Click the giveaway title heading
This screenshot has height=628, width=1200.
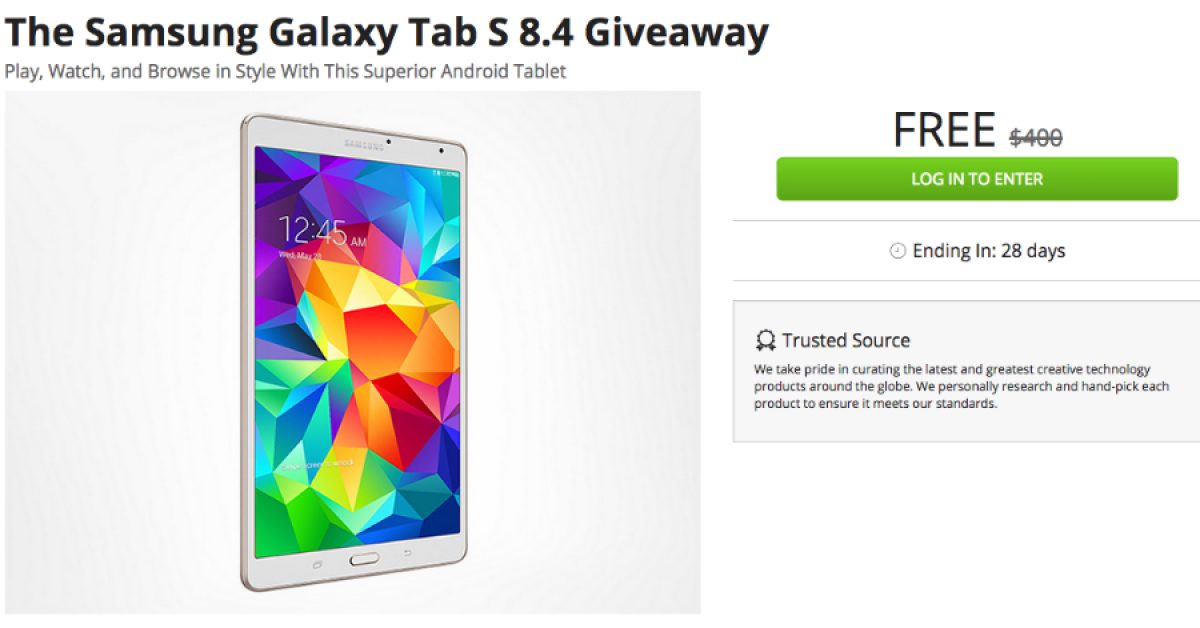click(x=387, y=32)
